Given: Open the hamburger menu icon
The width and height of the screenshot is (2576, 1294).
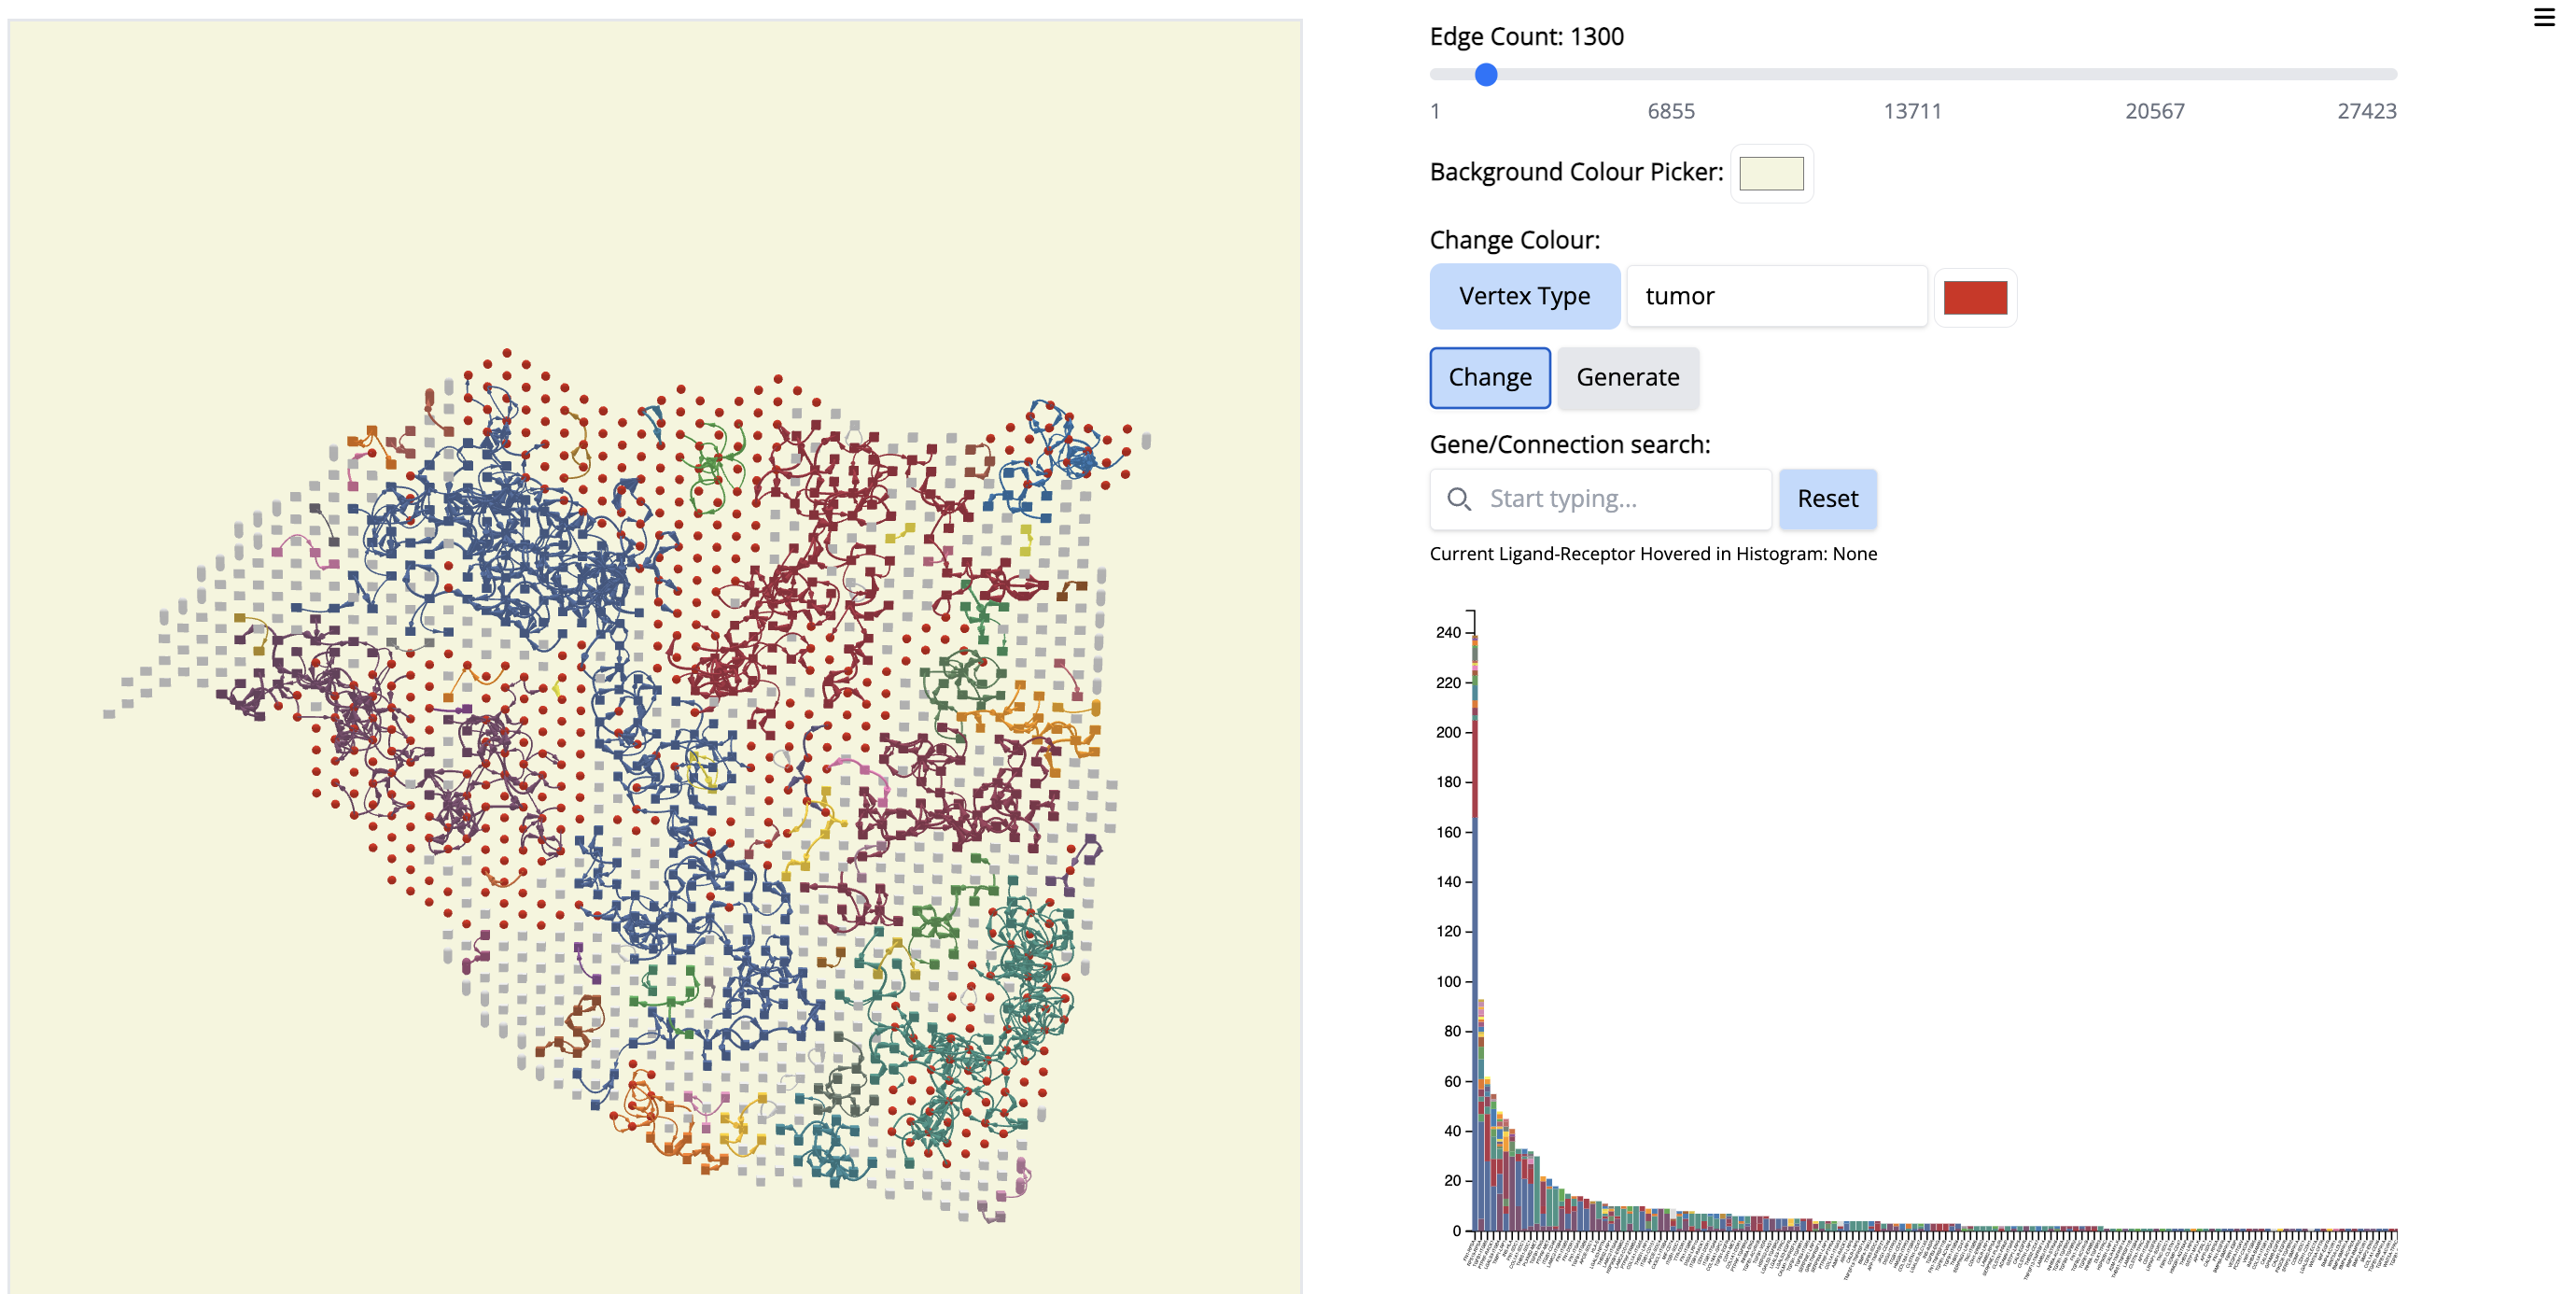Looking at the screenshot, I should tap(2544, 17).
